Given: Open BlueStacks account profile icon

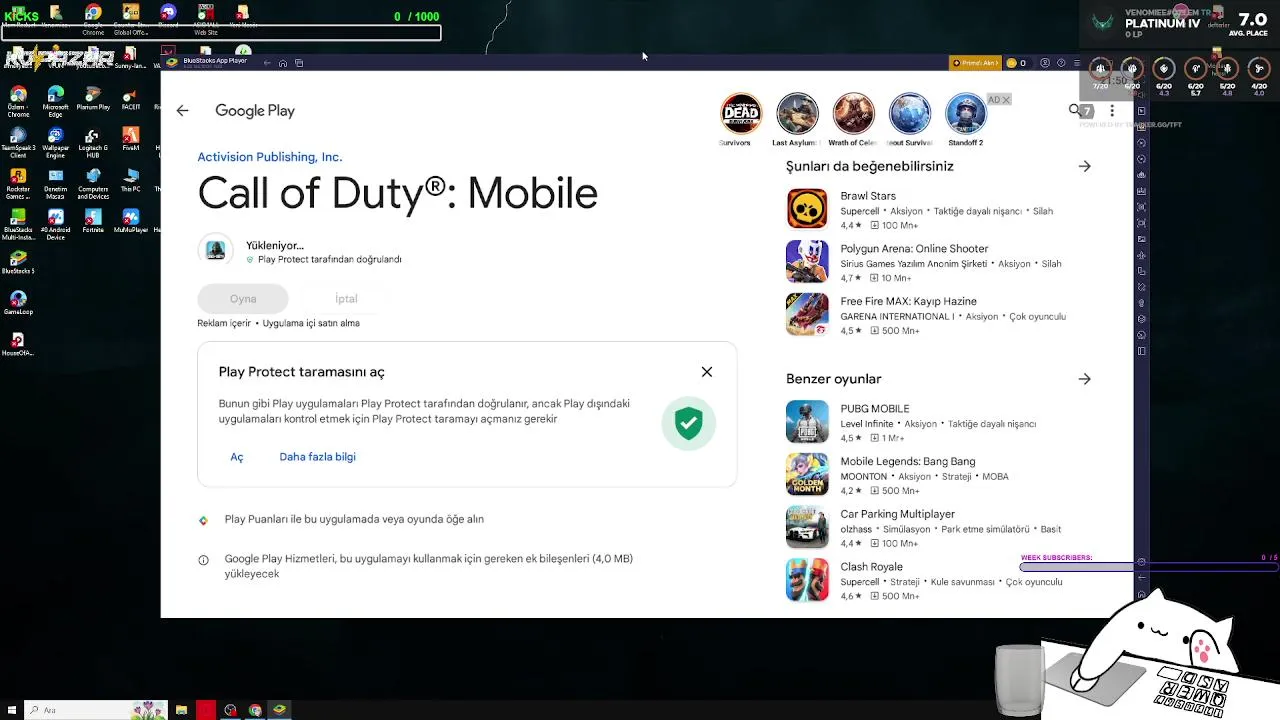Looking at the screenshot, I should pyautogui.click(x=1045, y=63).
